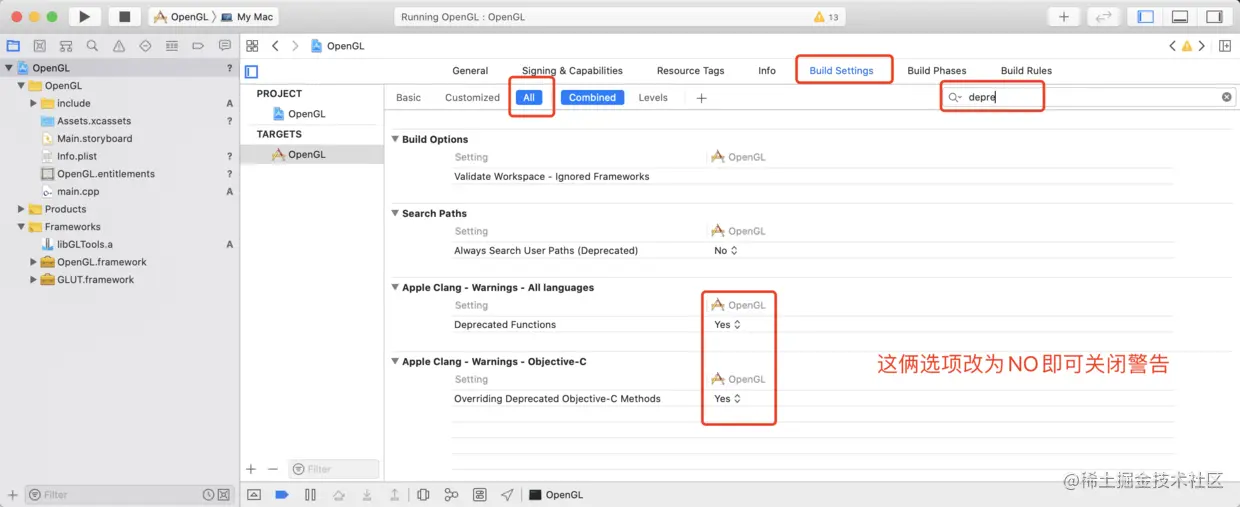Collapse Apple Clang Warnings All languages section
The width and height of the screenshot is (1240, 507).
click(395, 287)
